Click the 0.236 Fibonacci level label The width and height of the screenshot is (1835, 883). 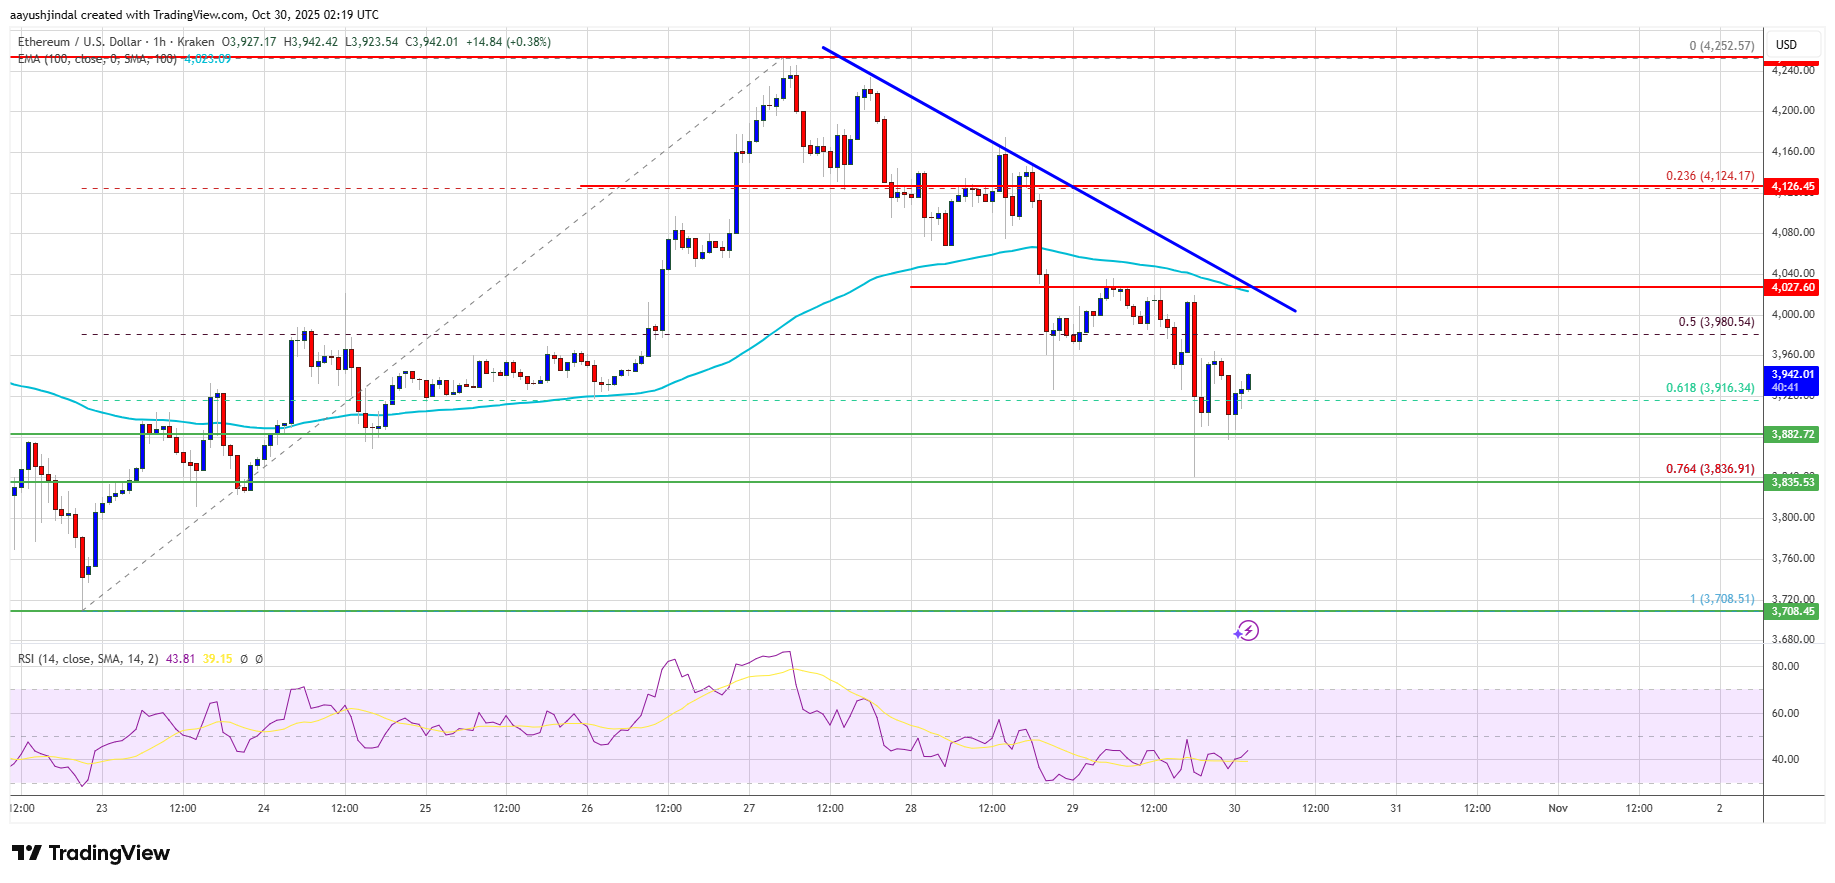click(x=1709, y=176)
